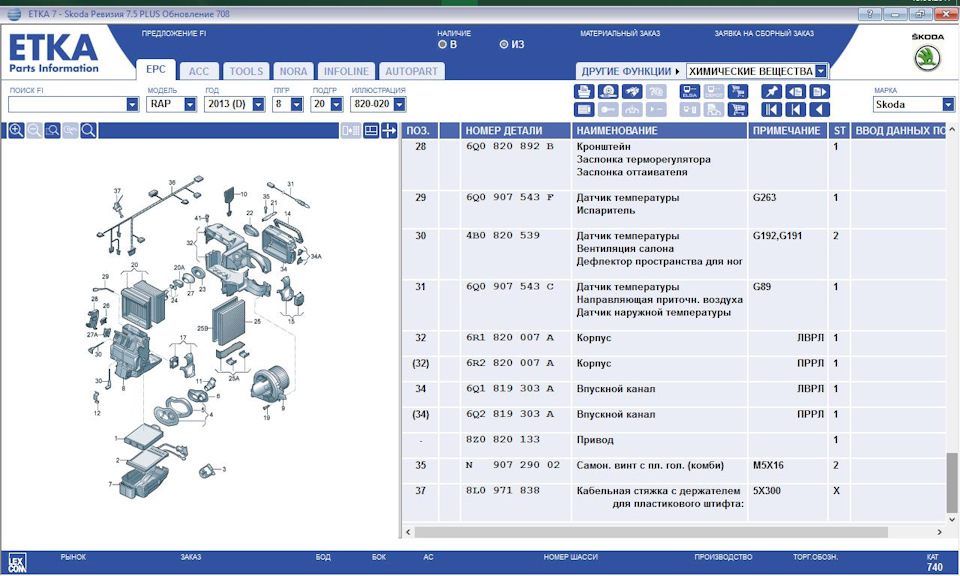
Task: Select the 'ИЗ' availability radio button
Action: (x=504, y=45)
